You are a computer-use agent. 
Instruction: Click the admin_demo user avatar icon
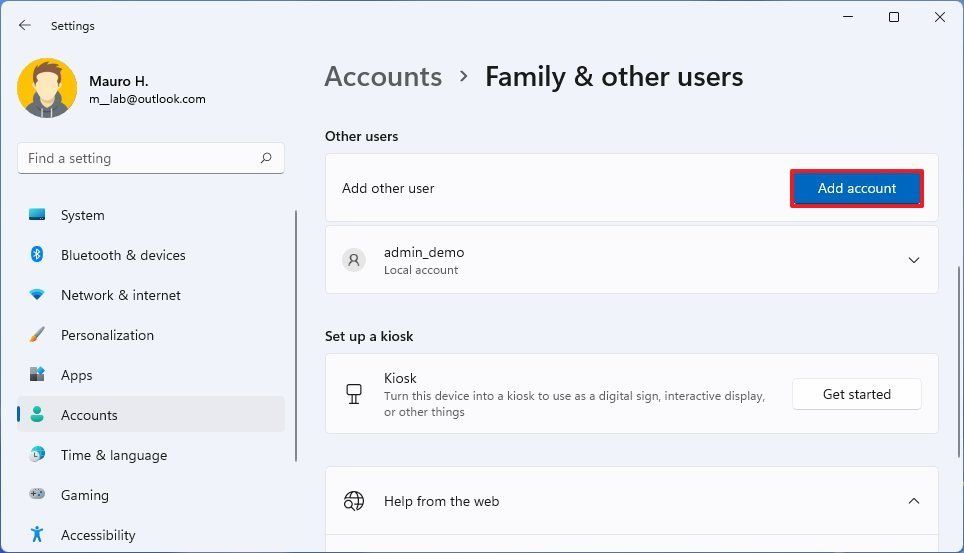354,260
